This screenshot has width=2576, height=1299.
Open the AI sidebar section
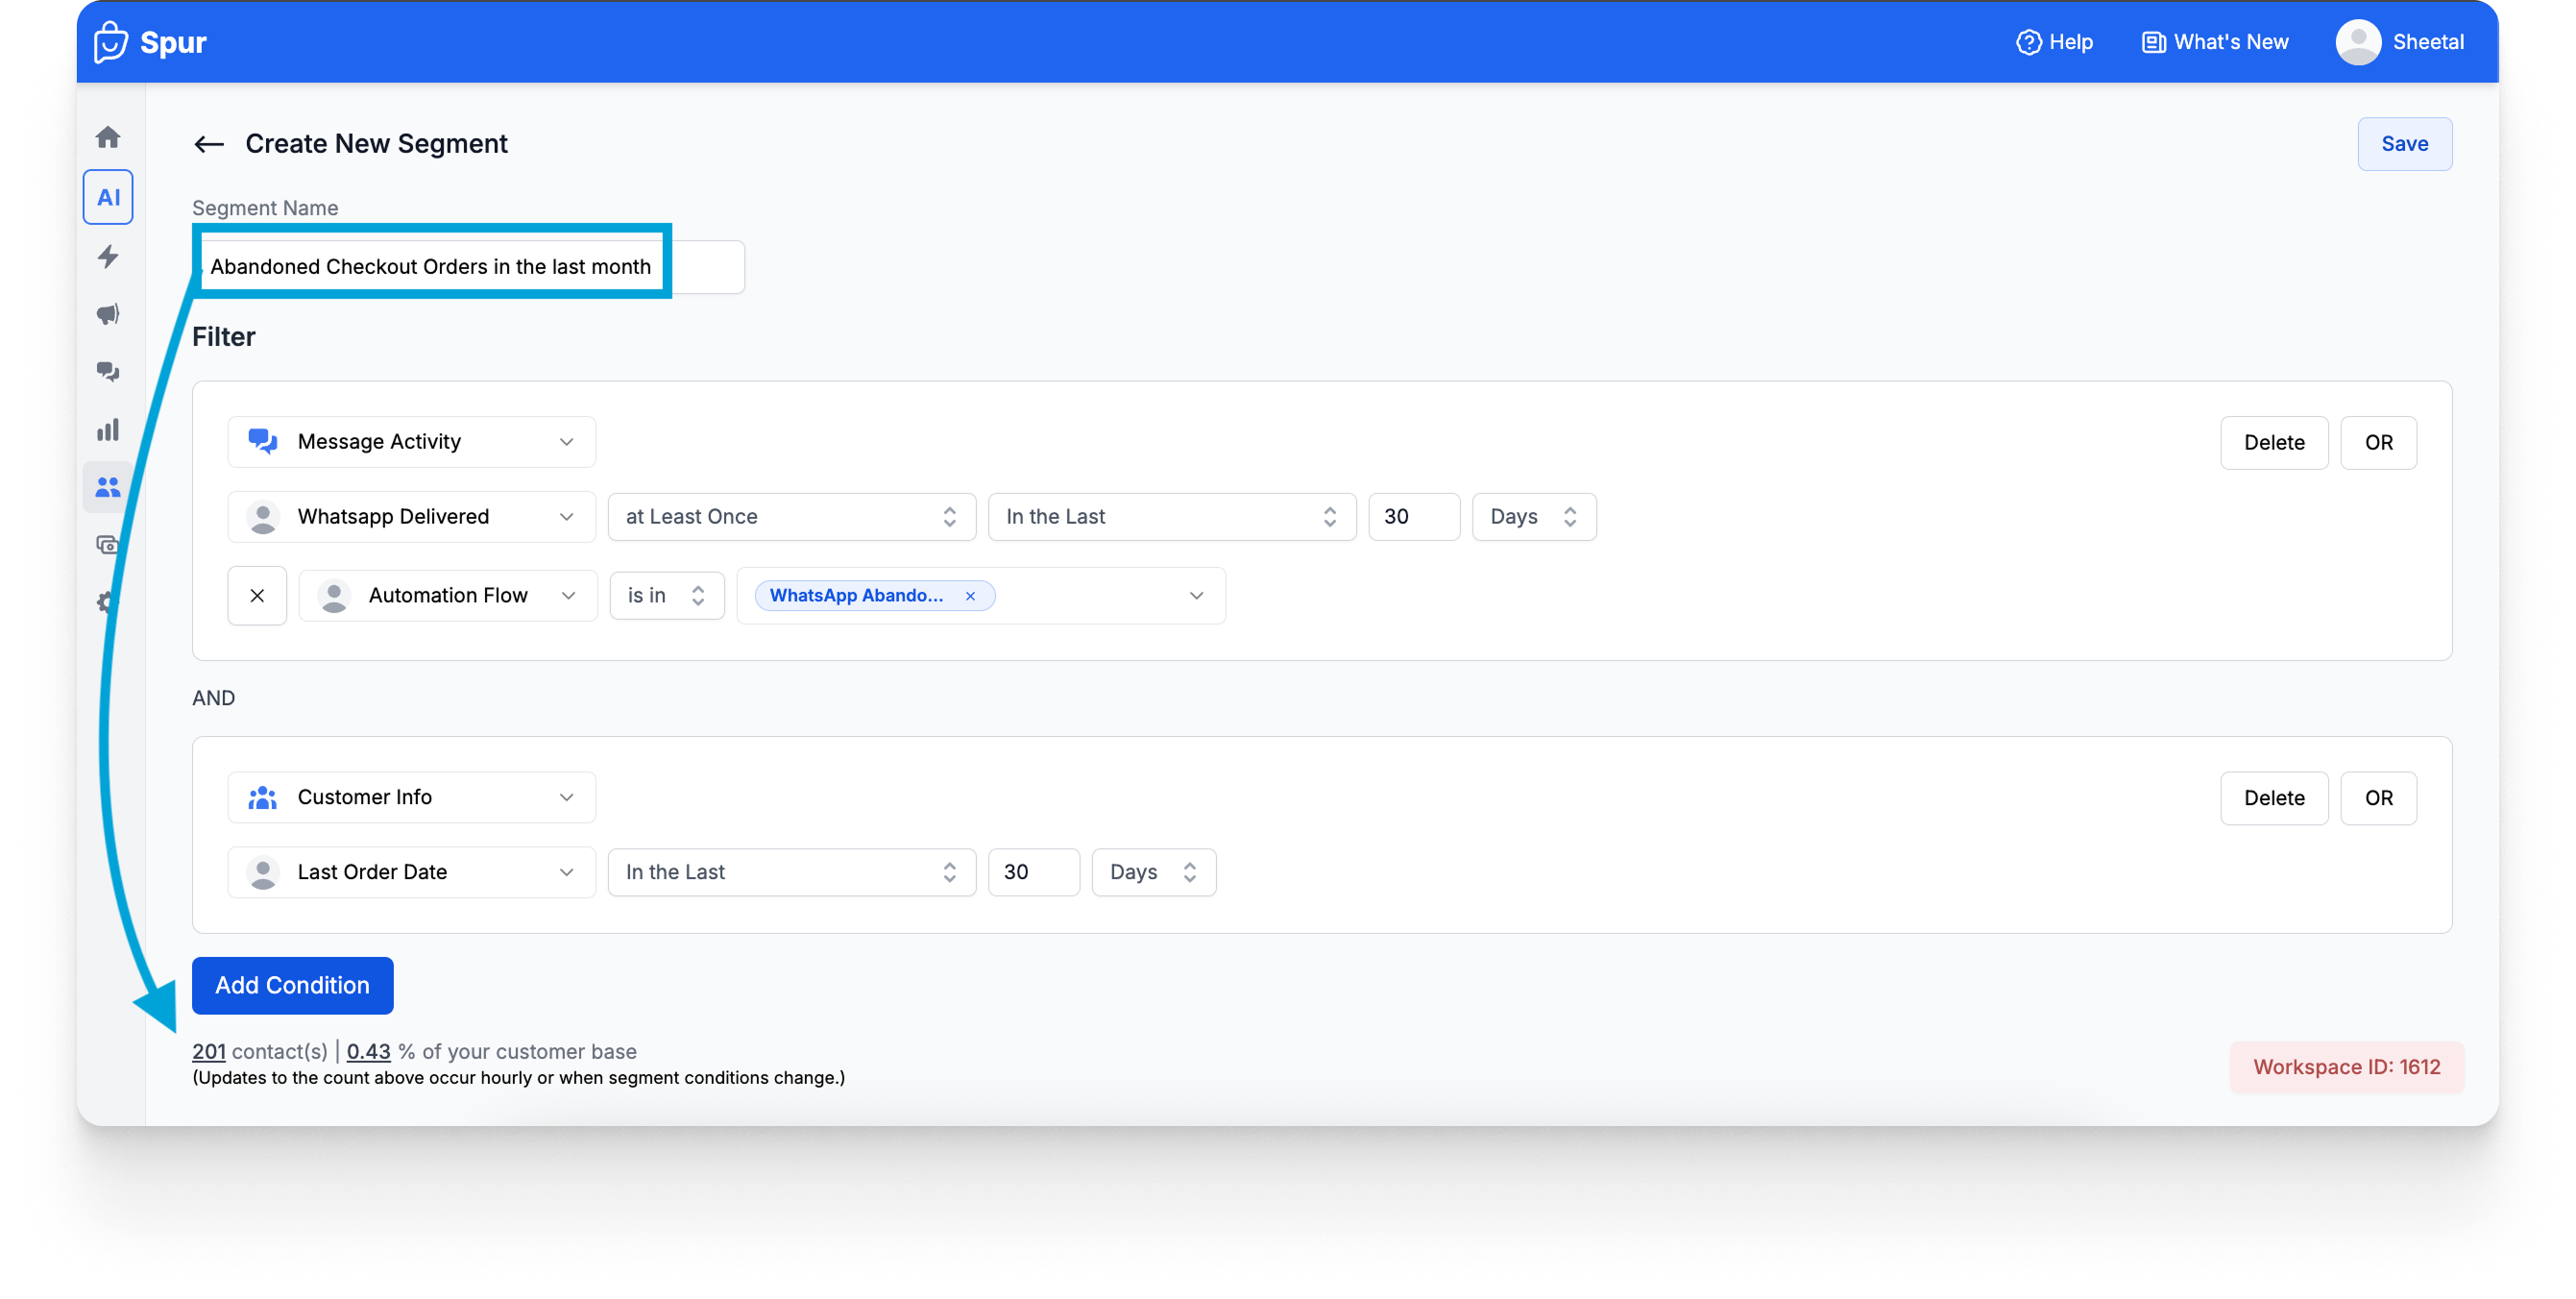(x=108, y=197)
